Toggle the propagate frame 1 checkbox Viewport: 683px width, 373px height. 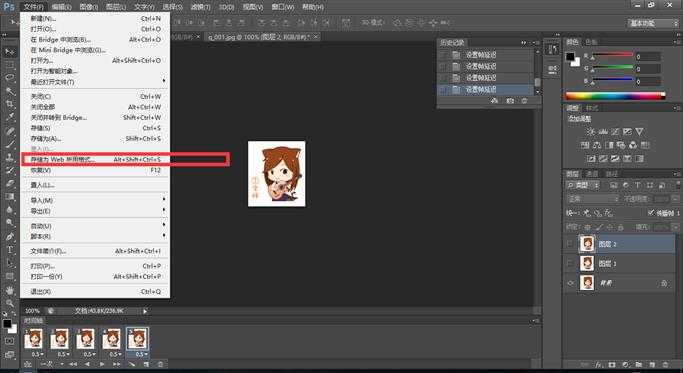click(x=651, y=213)
